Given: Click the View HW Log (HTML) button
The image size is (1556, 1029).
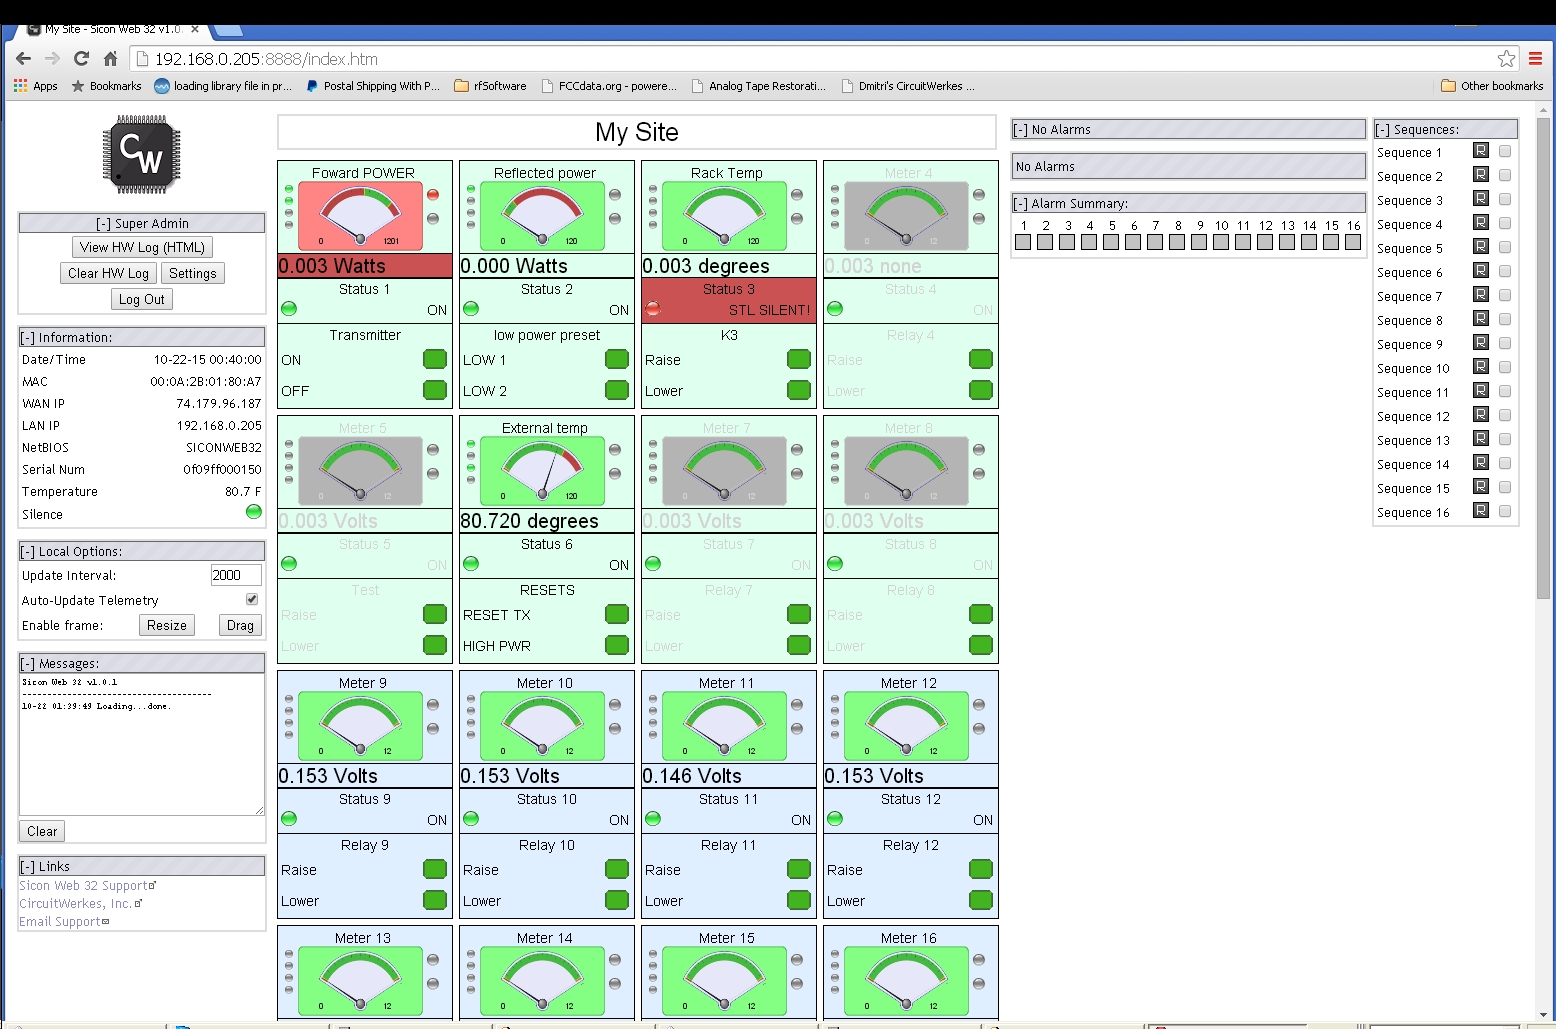Looking at the screenshot, I should tap(142, 247).
